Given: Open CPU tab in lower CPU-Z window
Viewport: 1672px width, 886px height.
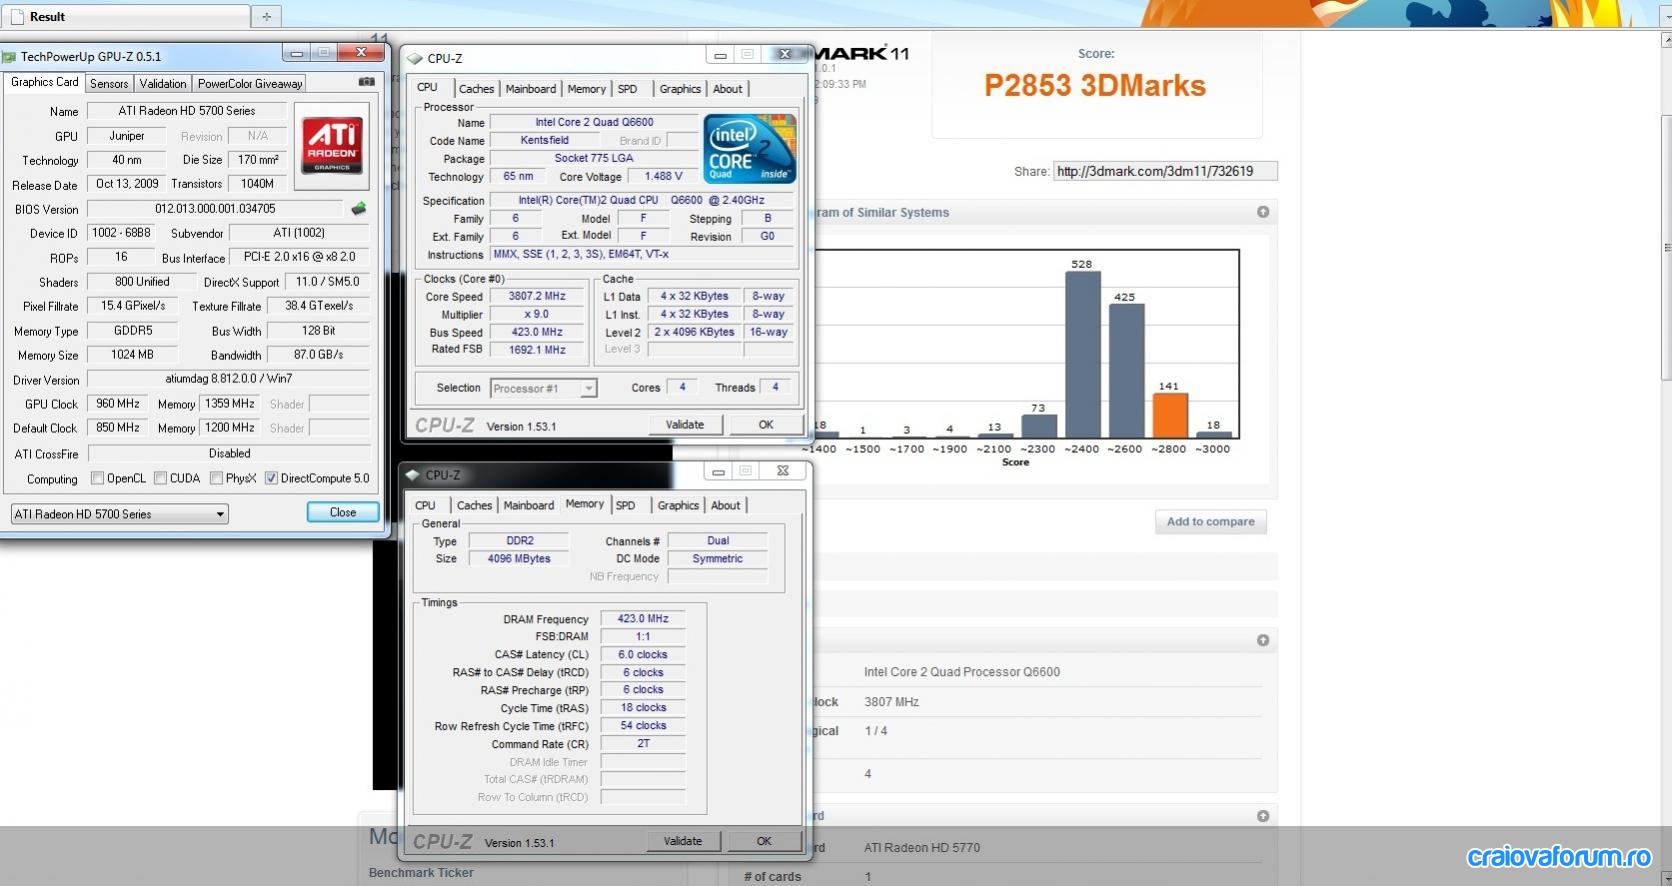Looking at the screenshot, I should tap(425, 506).
